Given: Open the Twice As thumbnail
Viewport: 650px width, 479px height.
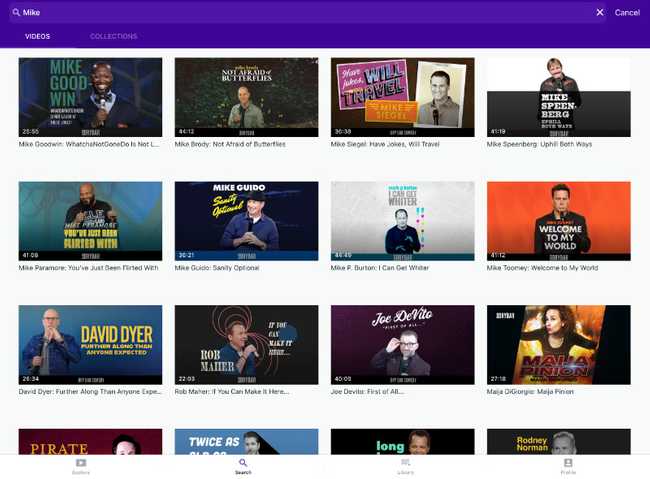Looking at the screenshot, I should (x=247, y=442).
